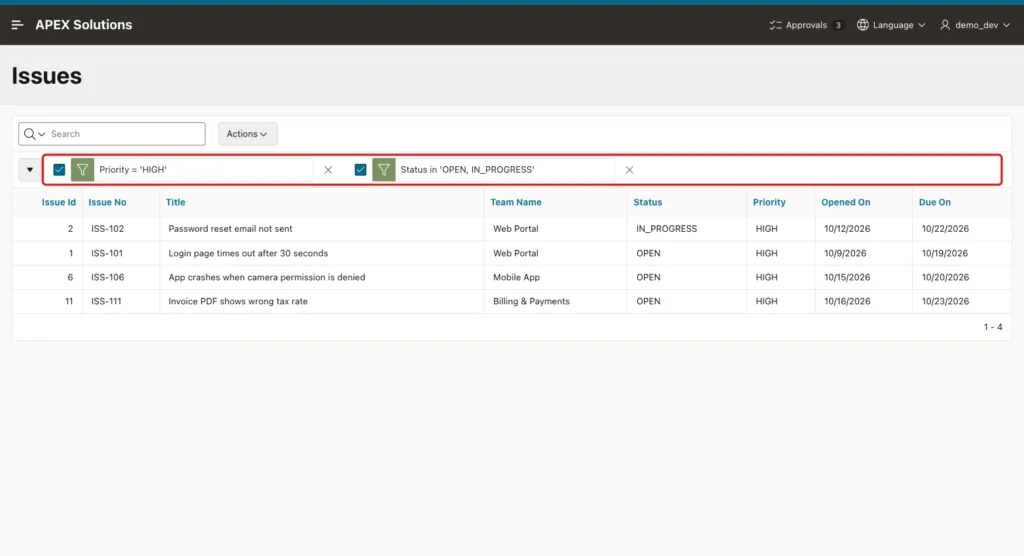Click the IN_PROGRESS status cell
Image resolution: width=1024 pixels, height=556 pixels.
[x=667, y=229]
